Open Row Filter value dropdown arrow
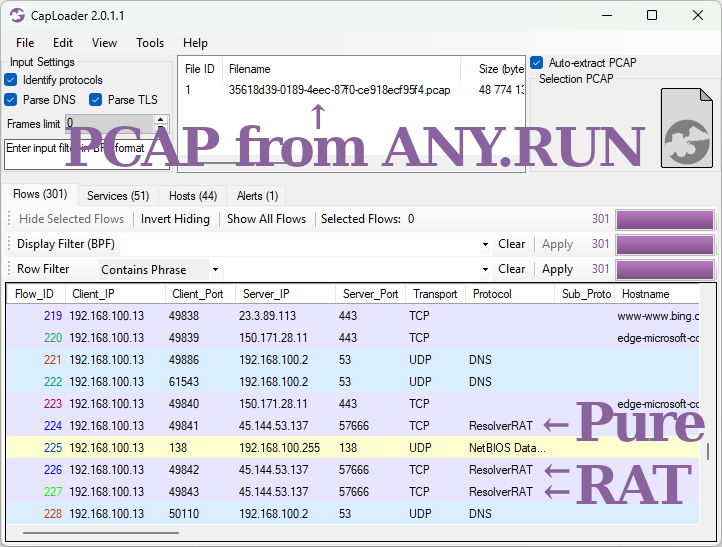 coord(485,269)
